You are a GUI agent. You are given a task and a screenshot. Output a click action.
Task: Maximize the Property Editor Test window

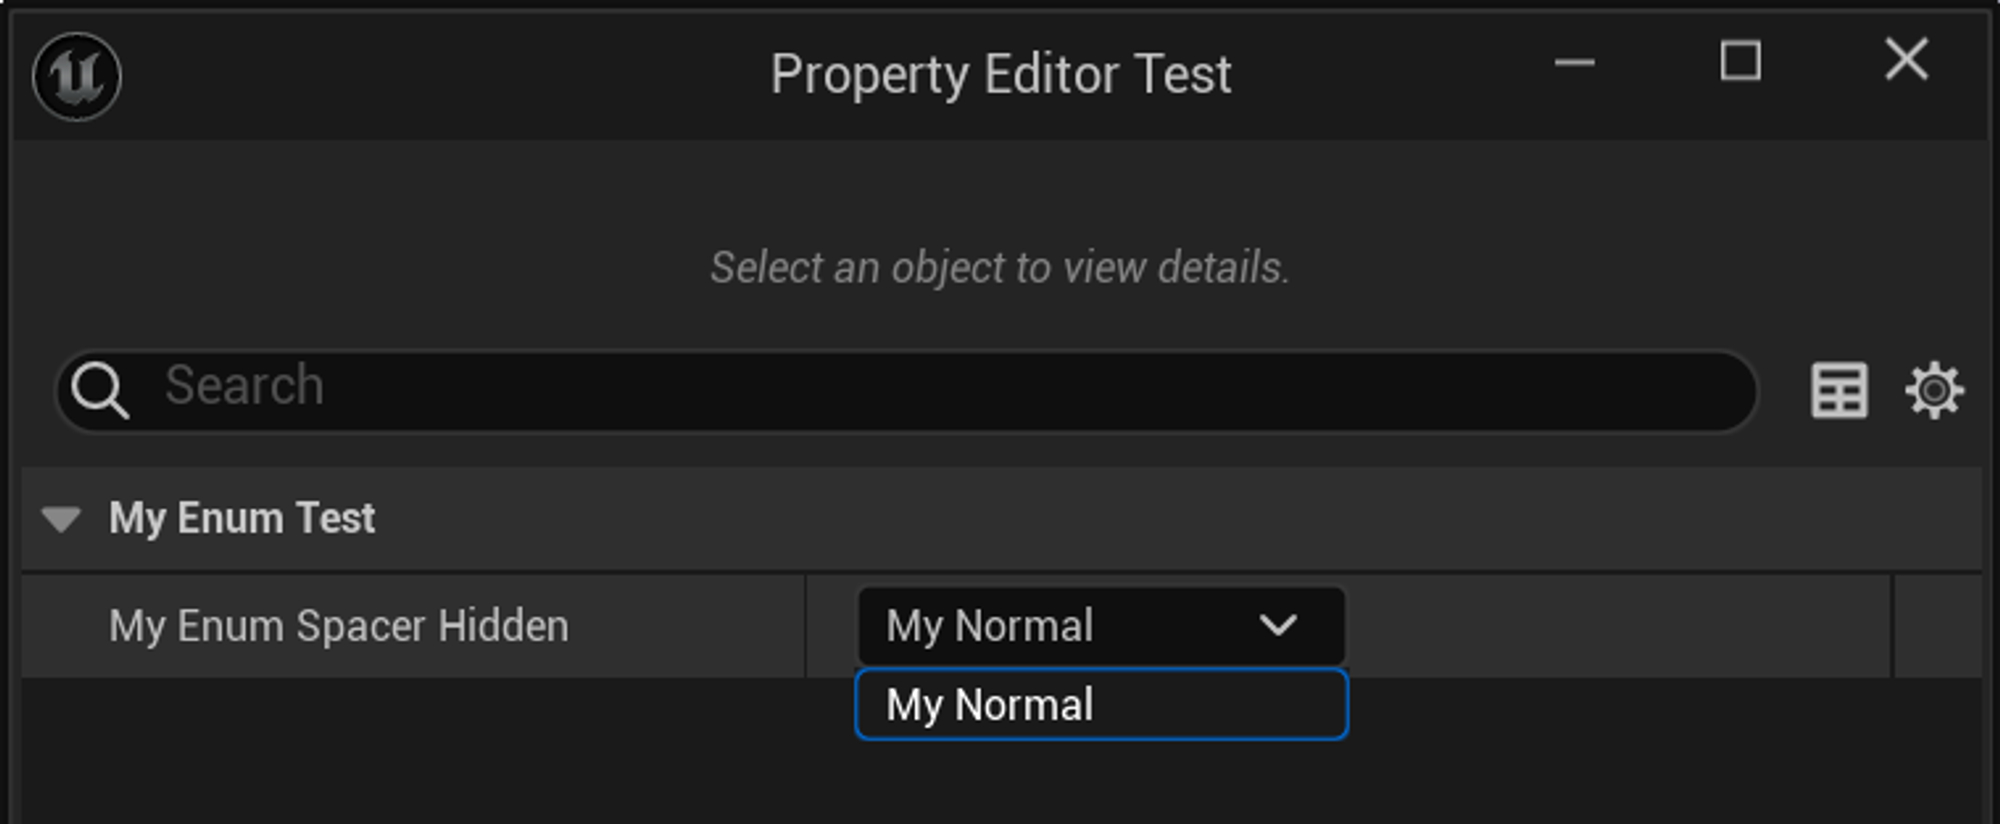pos(1740,62)
